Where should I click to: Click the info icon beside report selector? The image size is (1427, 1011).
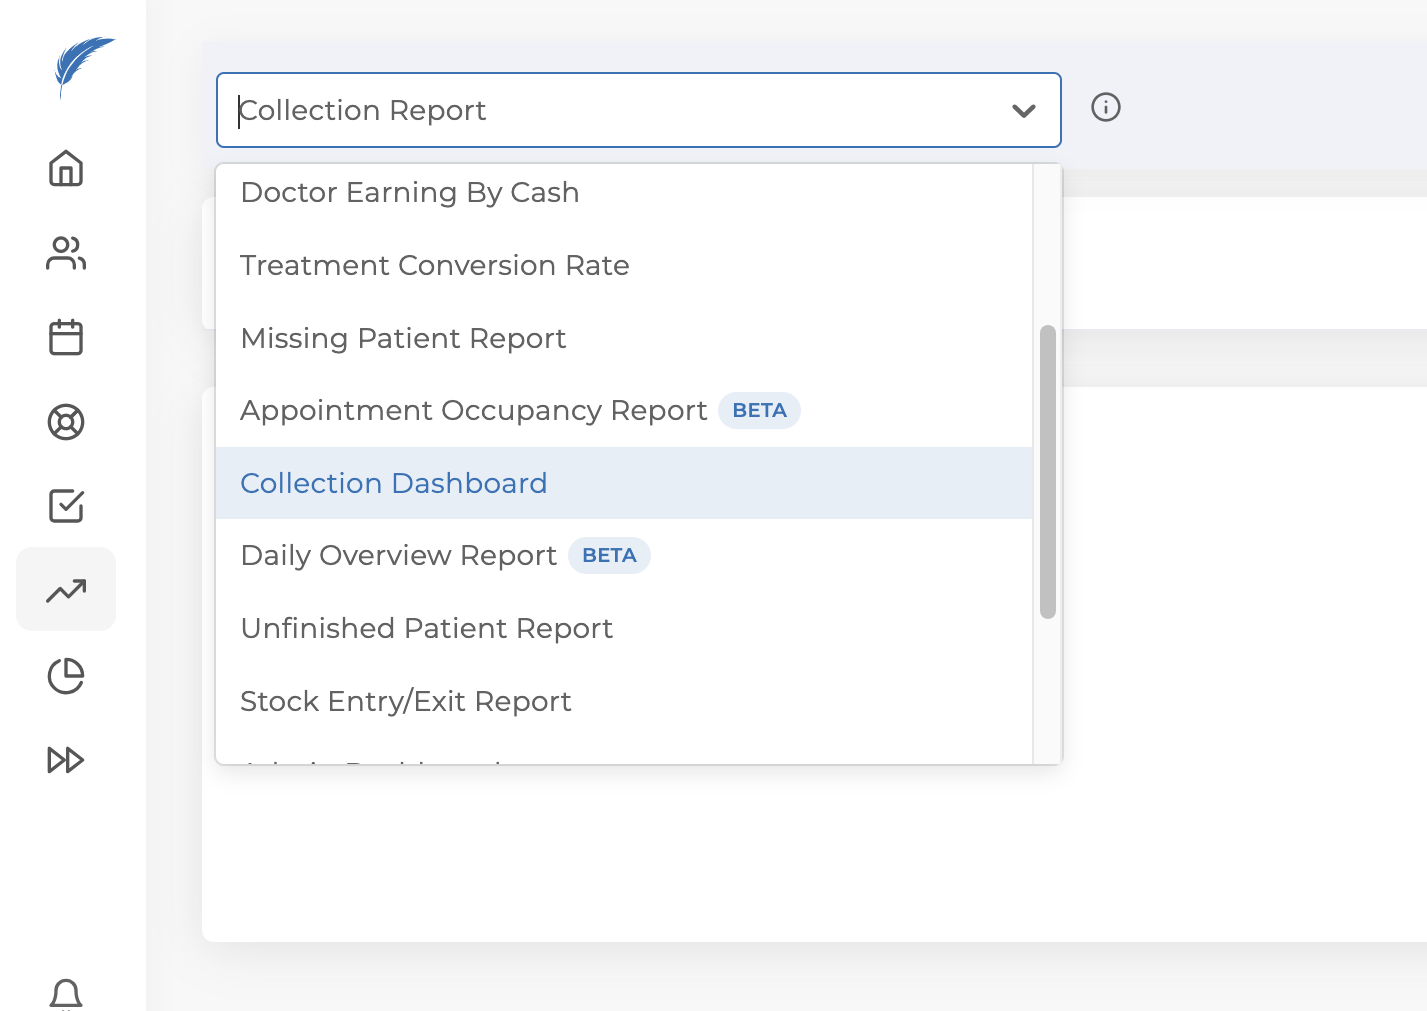[1106, 107]
